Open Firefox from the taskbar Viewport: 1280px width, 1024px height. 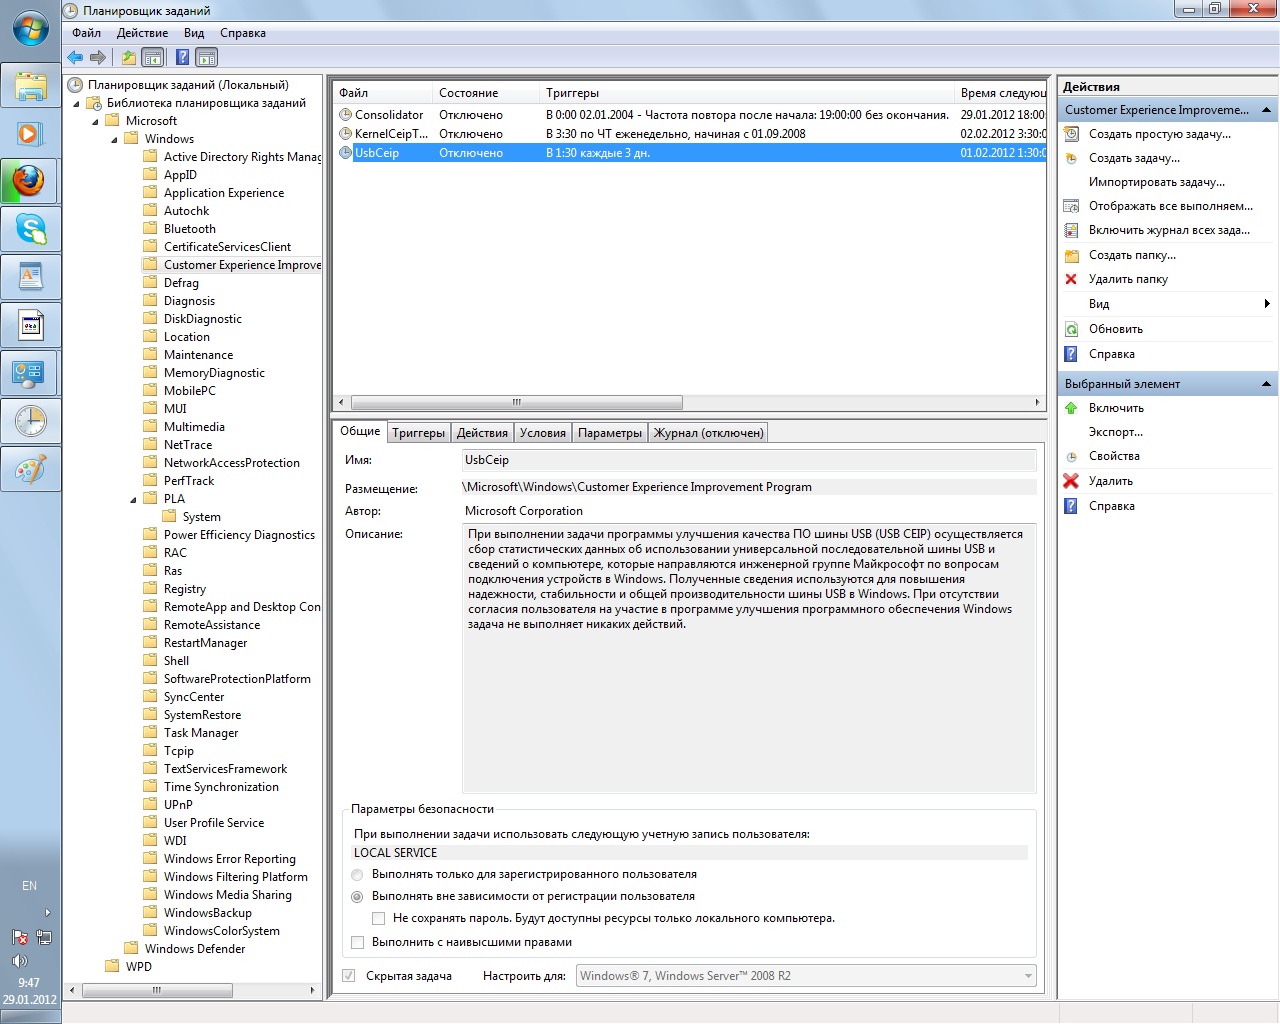tap(30, 181)
